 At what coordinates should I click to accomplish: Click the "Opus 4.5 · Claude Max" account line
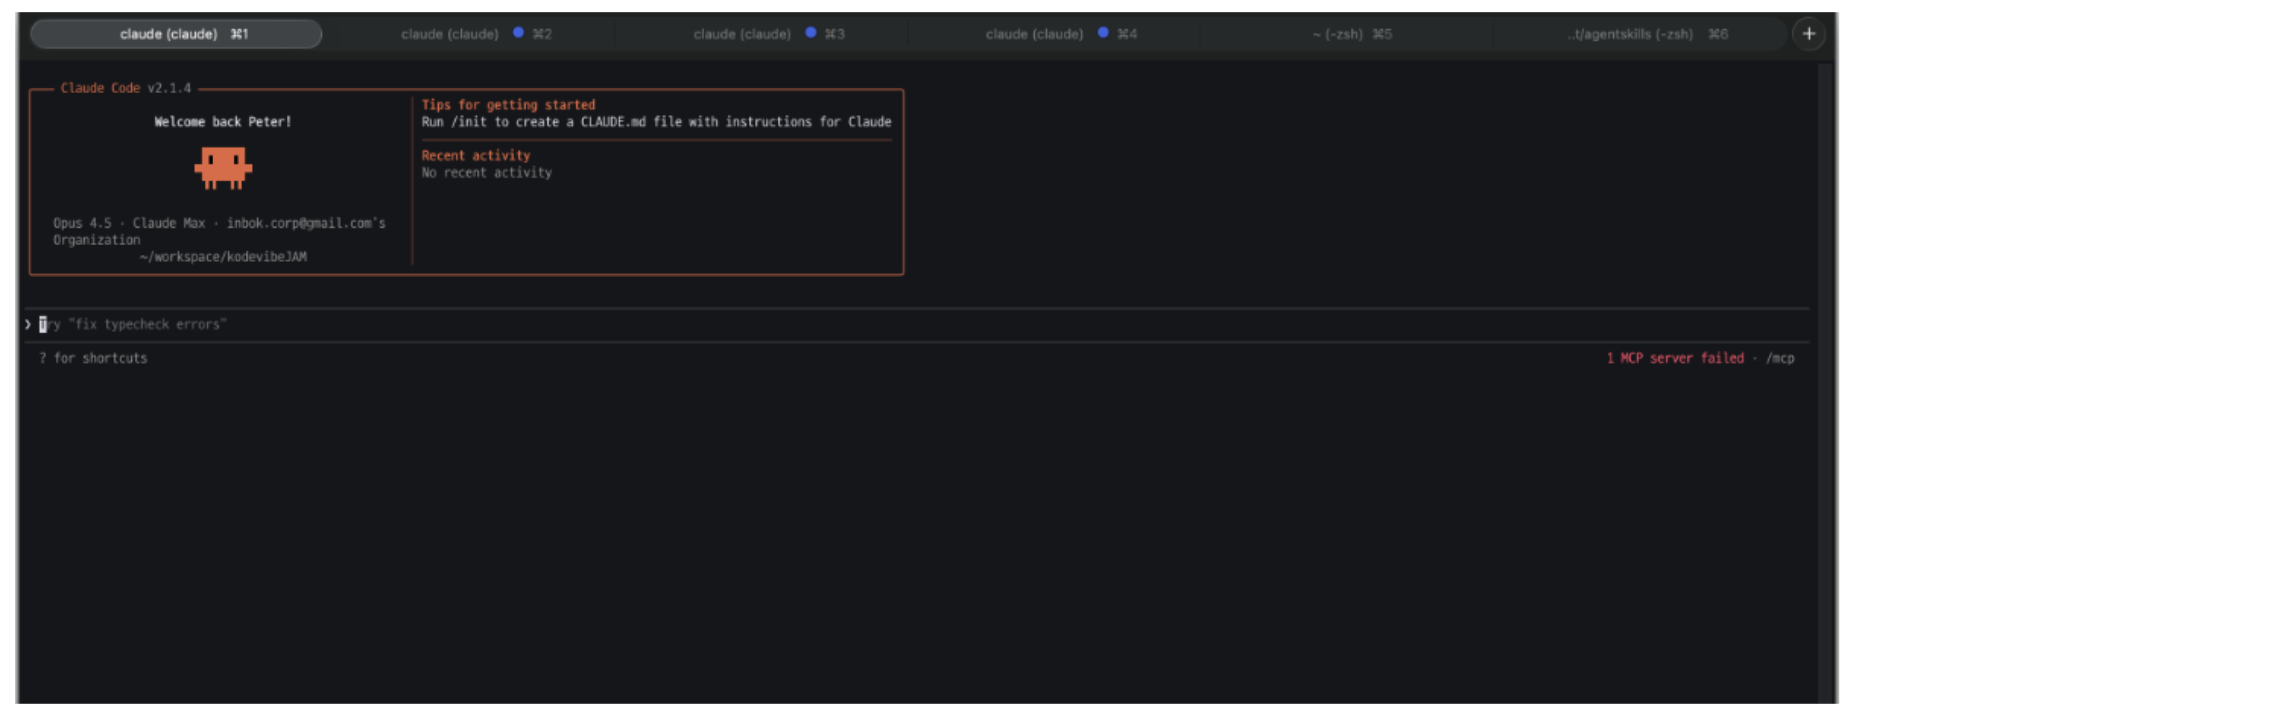tap(219, 231)
